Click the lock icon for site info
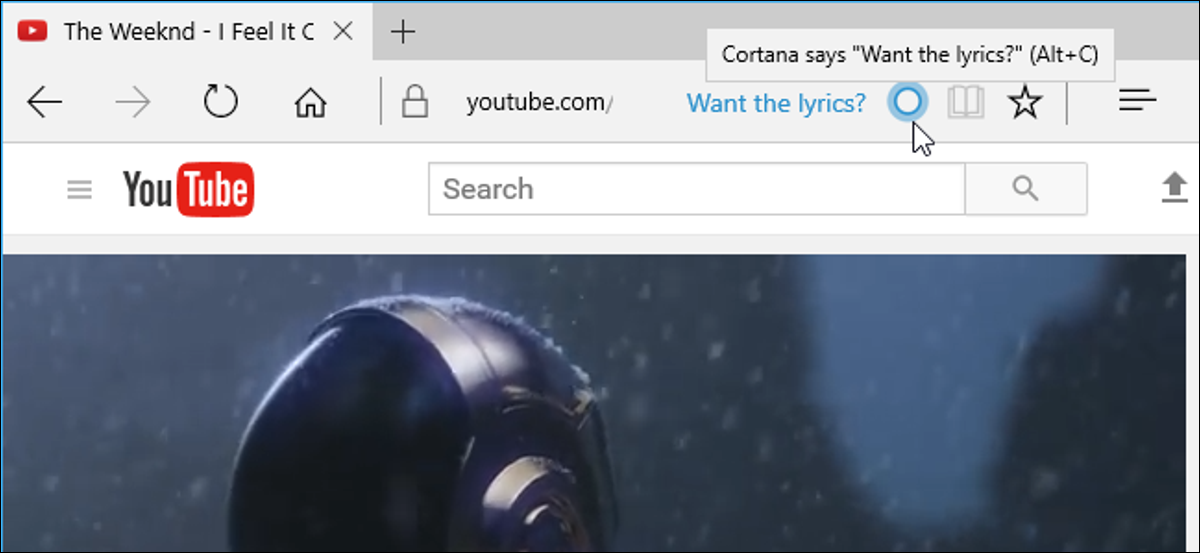 tap(414, 101)
